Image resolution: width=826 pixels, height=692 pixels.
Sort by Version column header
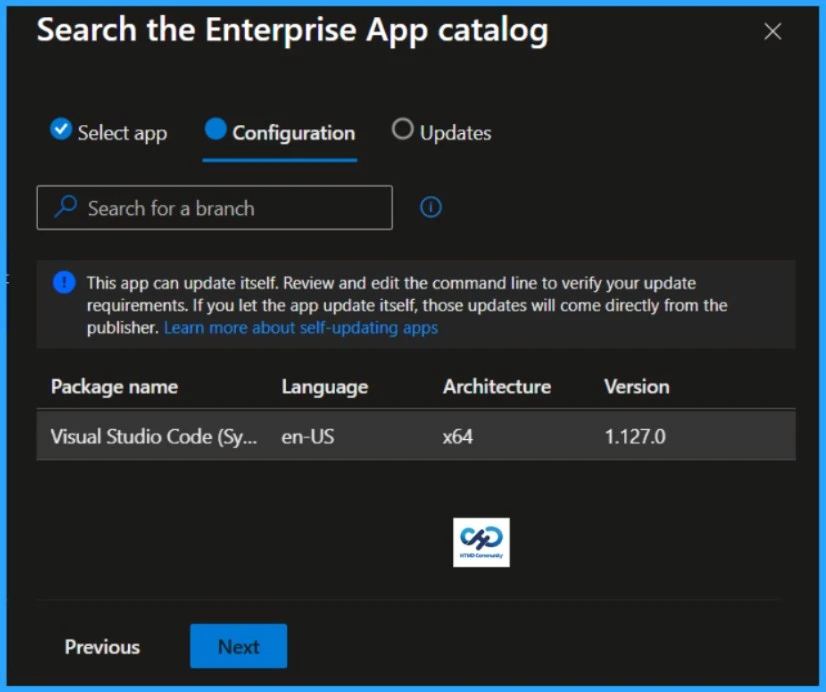636,387
